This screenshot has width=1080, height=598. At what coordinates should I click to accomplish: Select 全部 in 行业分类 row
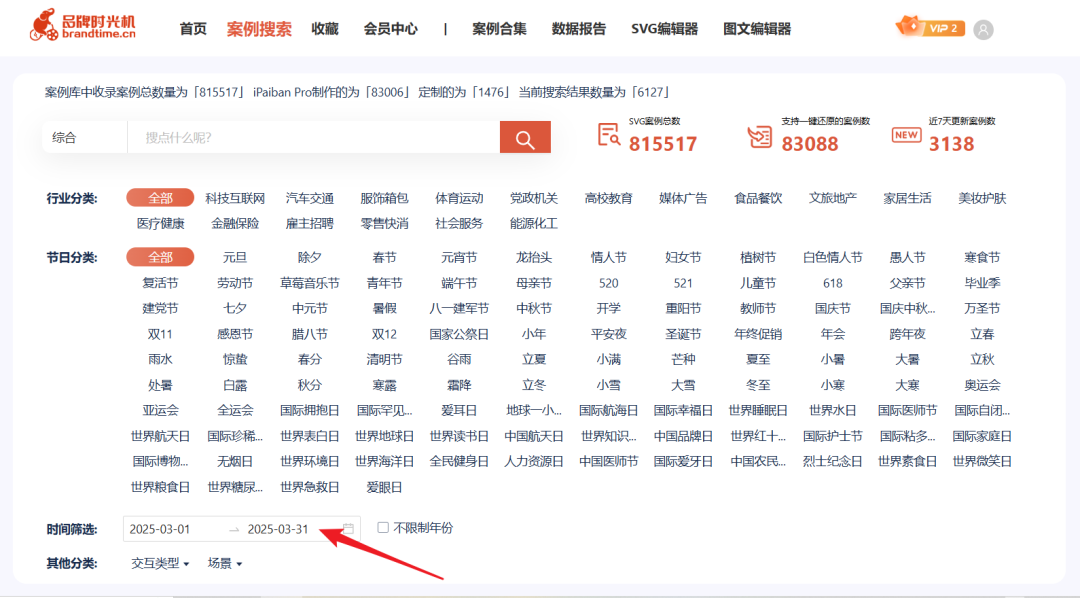point(160,197)
